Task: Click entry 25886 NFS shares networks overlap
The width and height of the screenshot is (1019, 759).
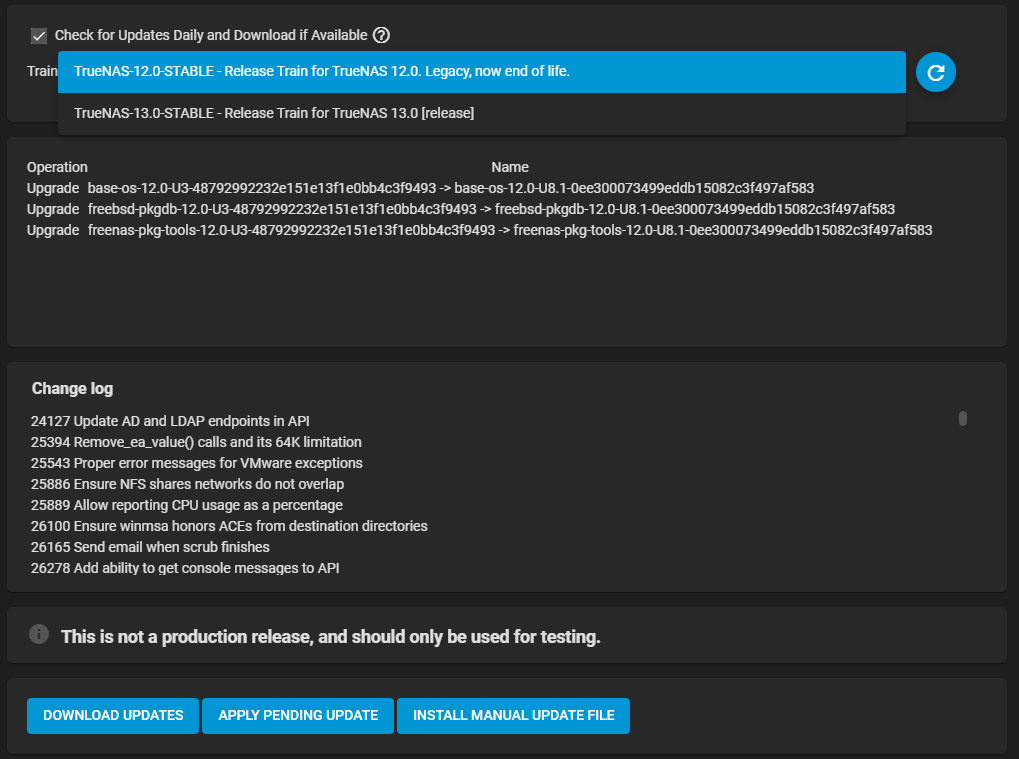Action: (x=187, y=484)
